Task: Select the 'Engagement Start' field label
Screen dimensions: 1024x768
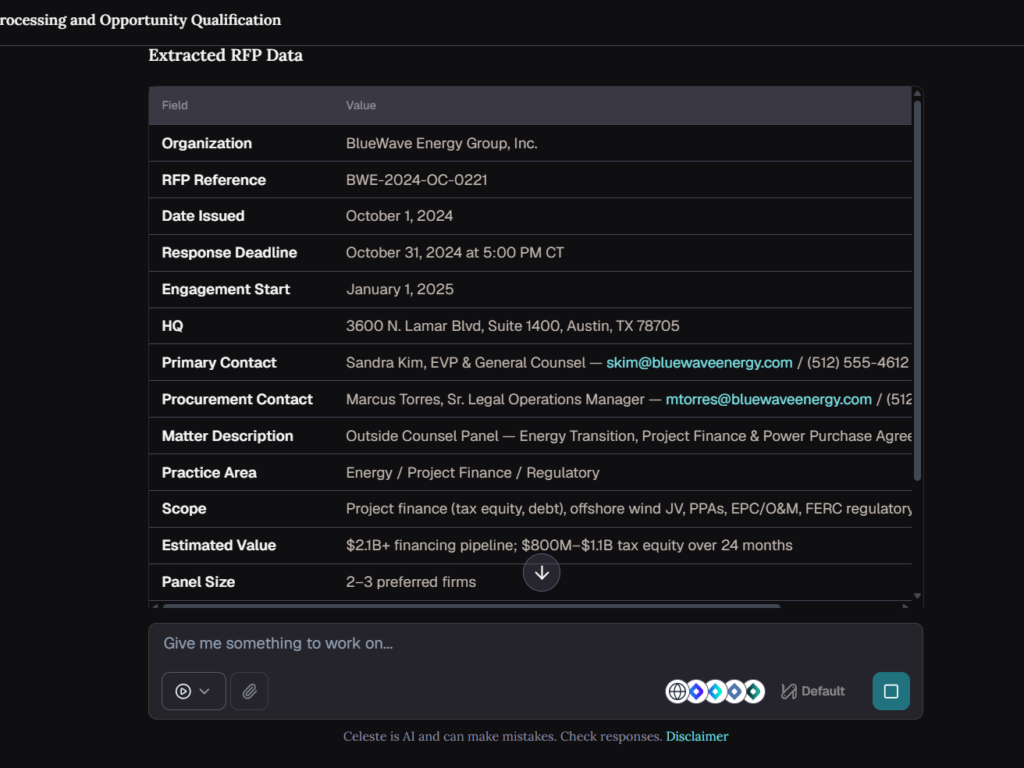Action: 226,289
